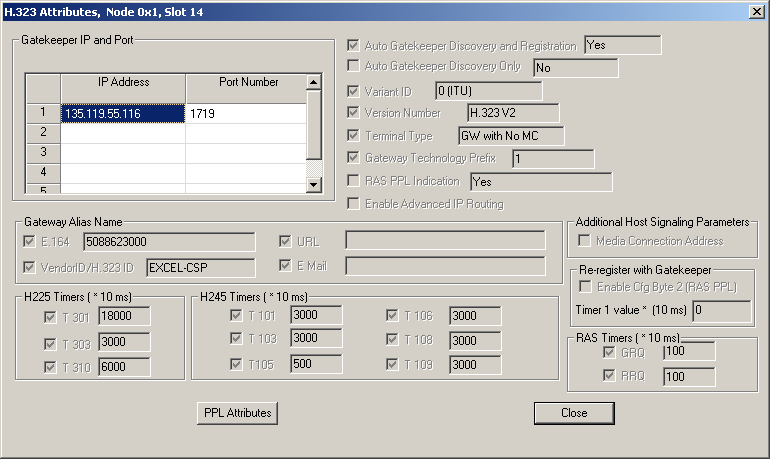Click the T 301 timer field
This screenshot has height=459, width=770.
point(122,316)
